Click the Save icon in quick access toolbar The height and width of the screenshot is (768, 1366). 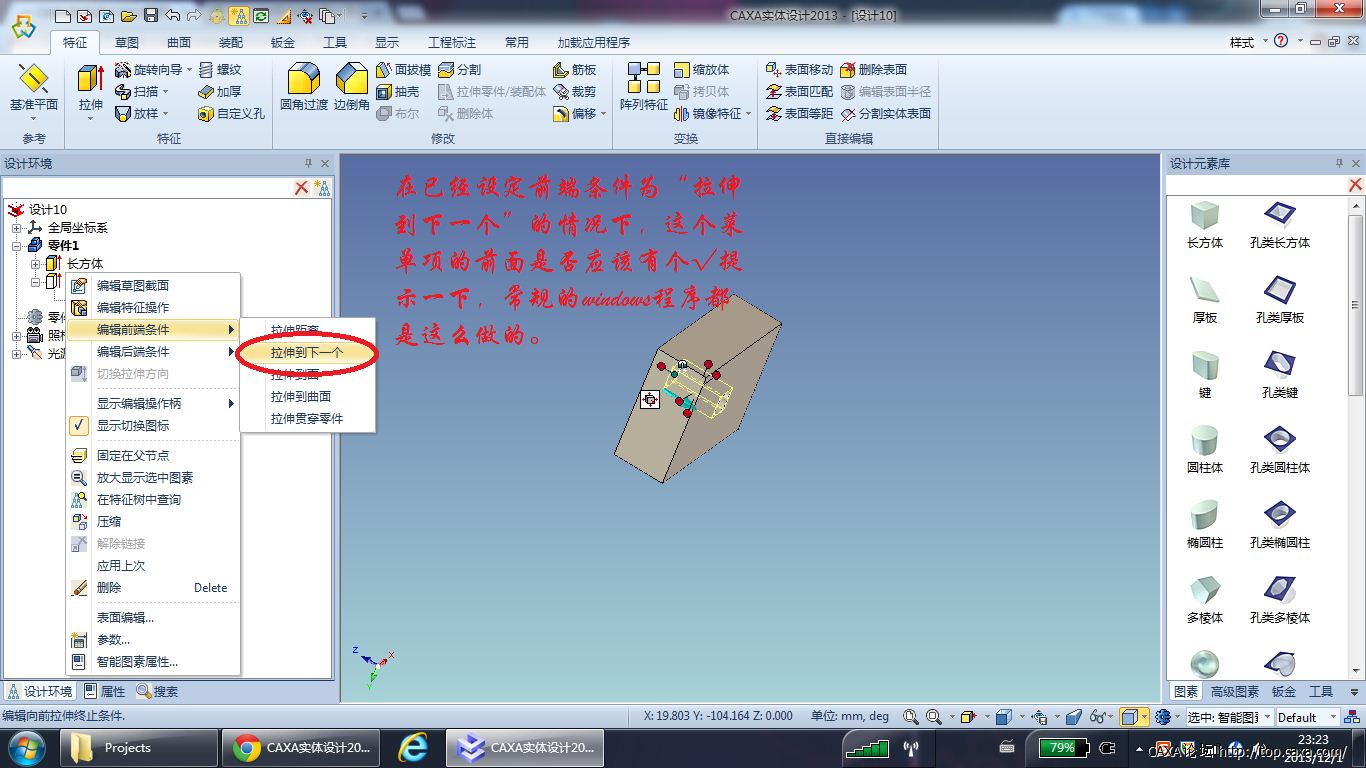[x=151, y=16]
